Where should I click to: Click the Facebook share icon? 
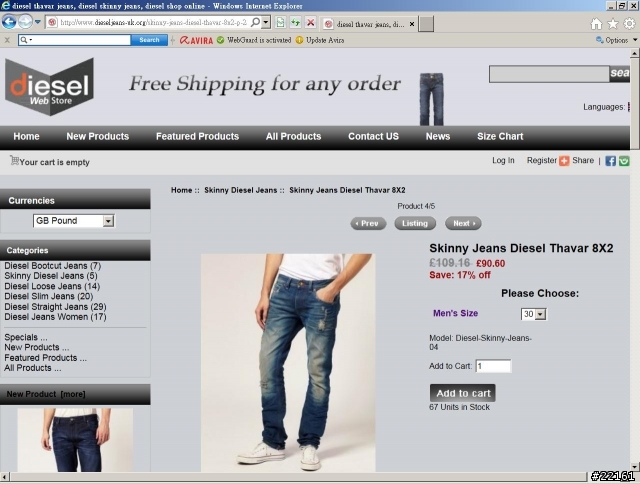(610, 161)
